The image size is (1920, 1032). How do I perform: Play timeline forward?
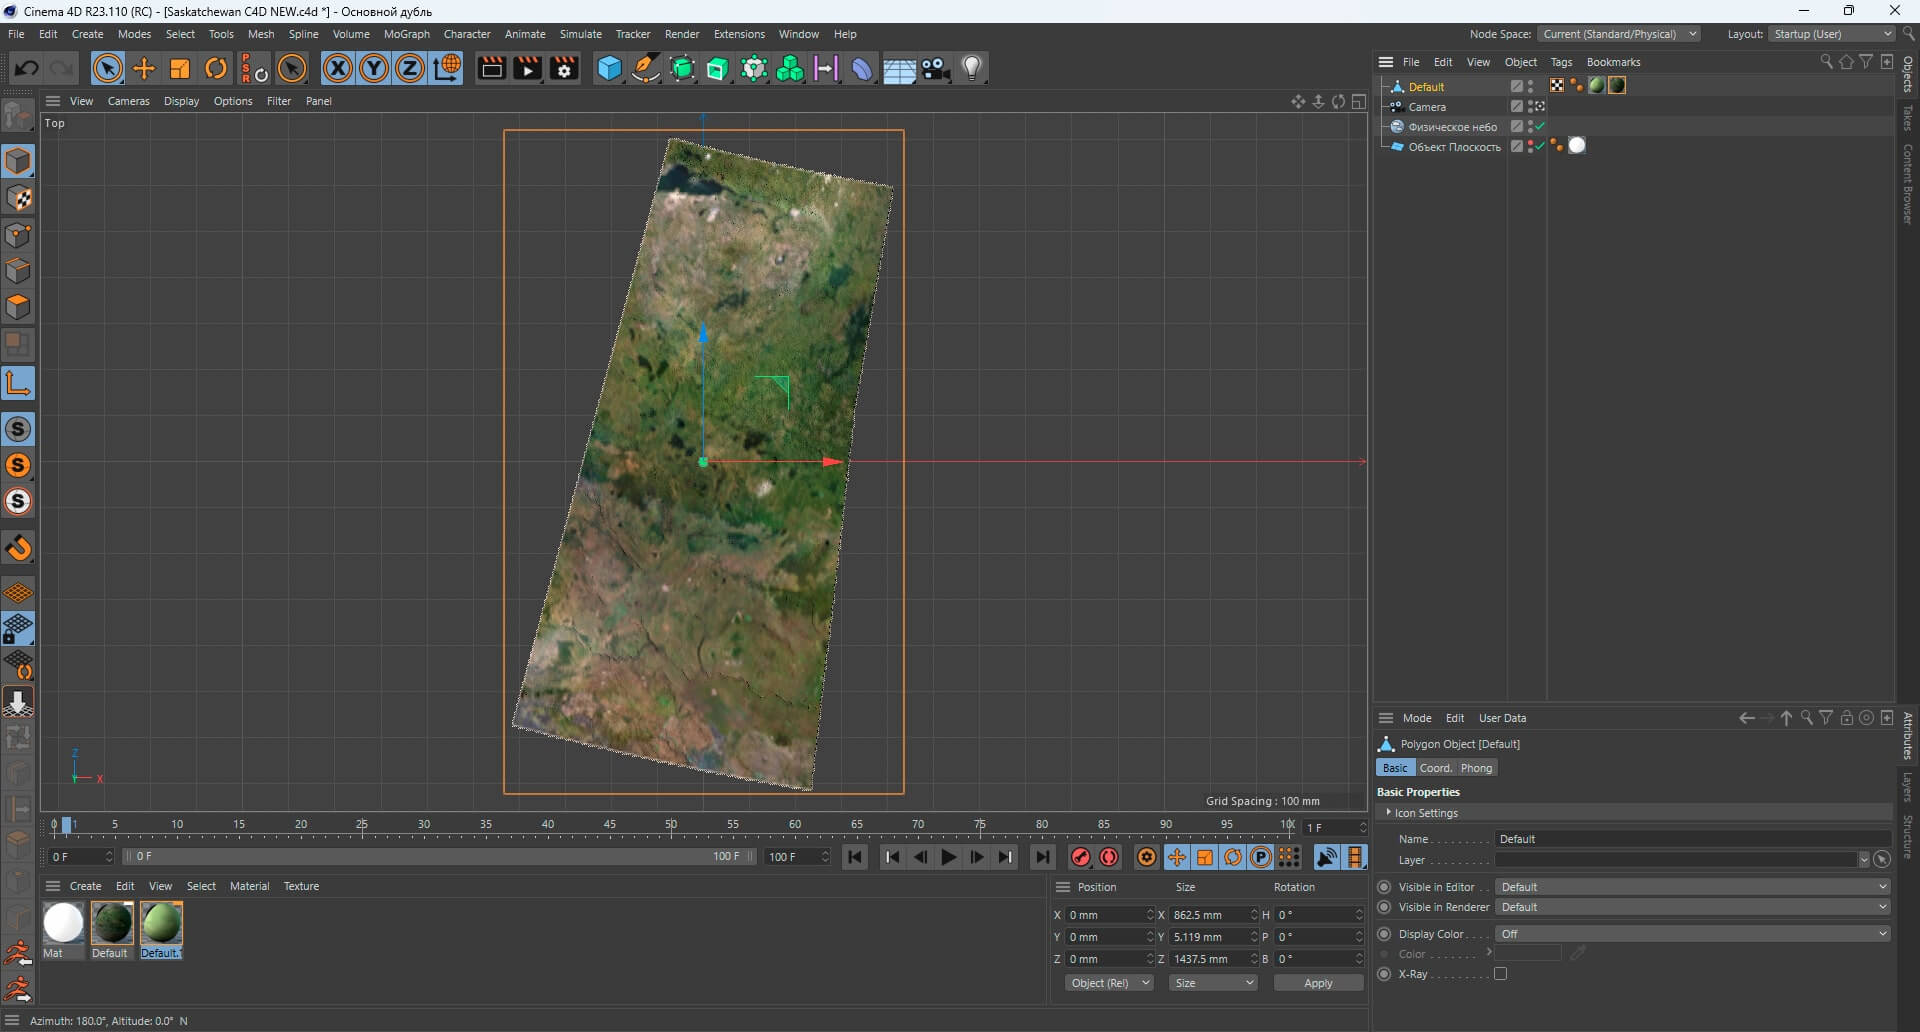coord(948,857)
